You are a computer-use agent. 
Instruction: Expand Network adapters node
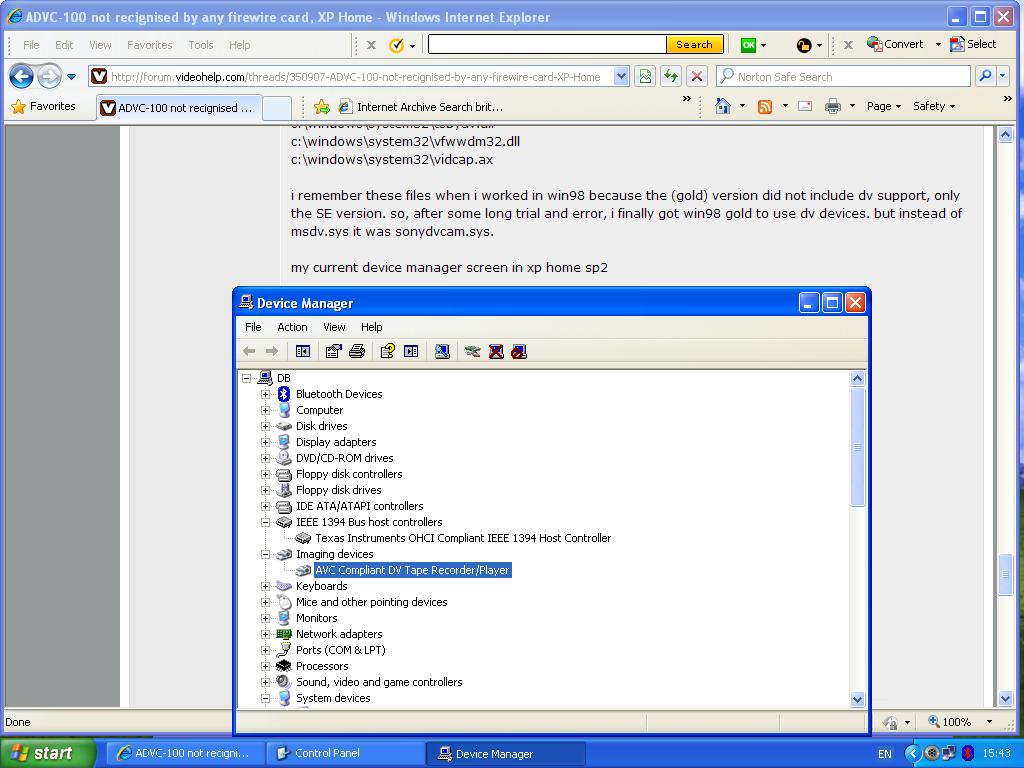[x=265, y=634]
